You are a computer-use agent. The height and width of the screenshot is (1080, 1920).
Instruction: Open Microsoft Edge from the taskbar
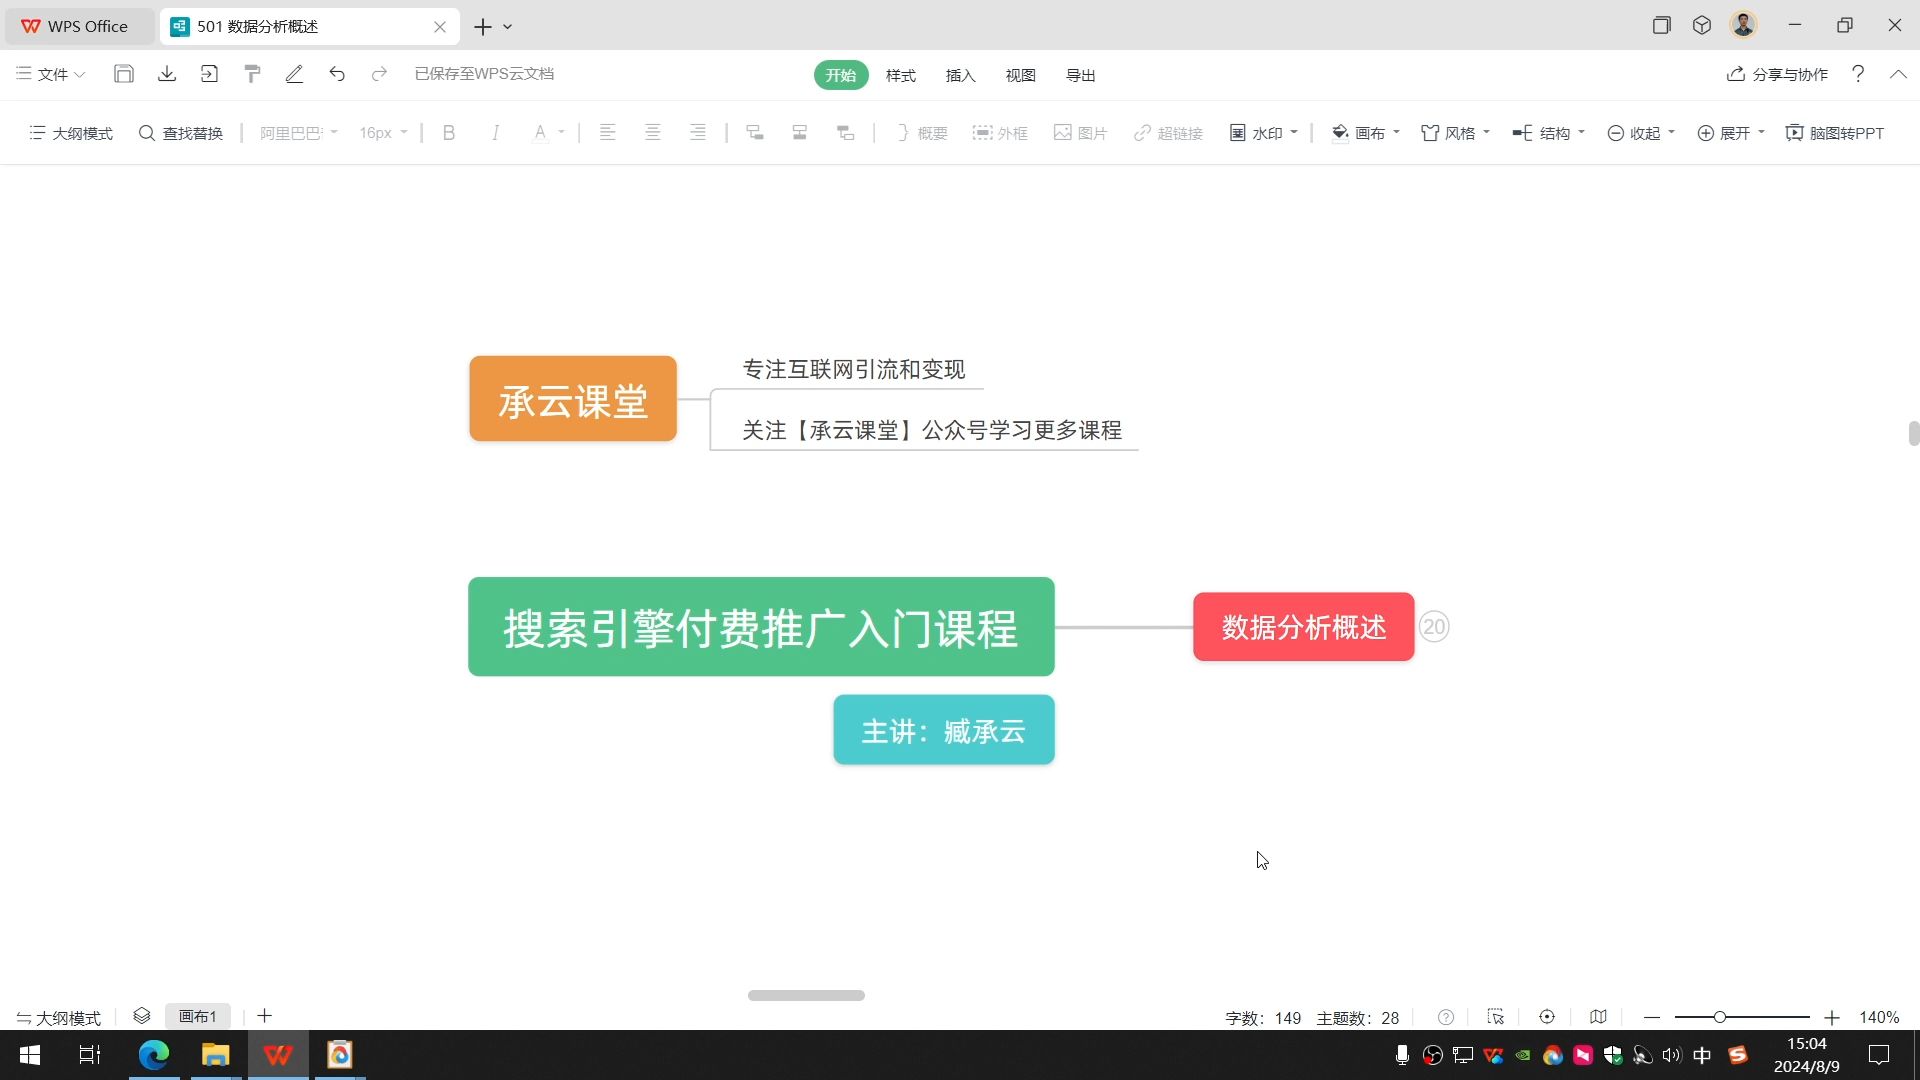point(154,1055)
